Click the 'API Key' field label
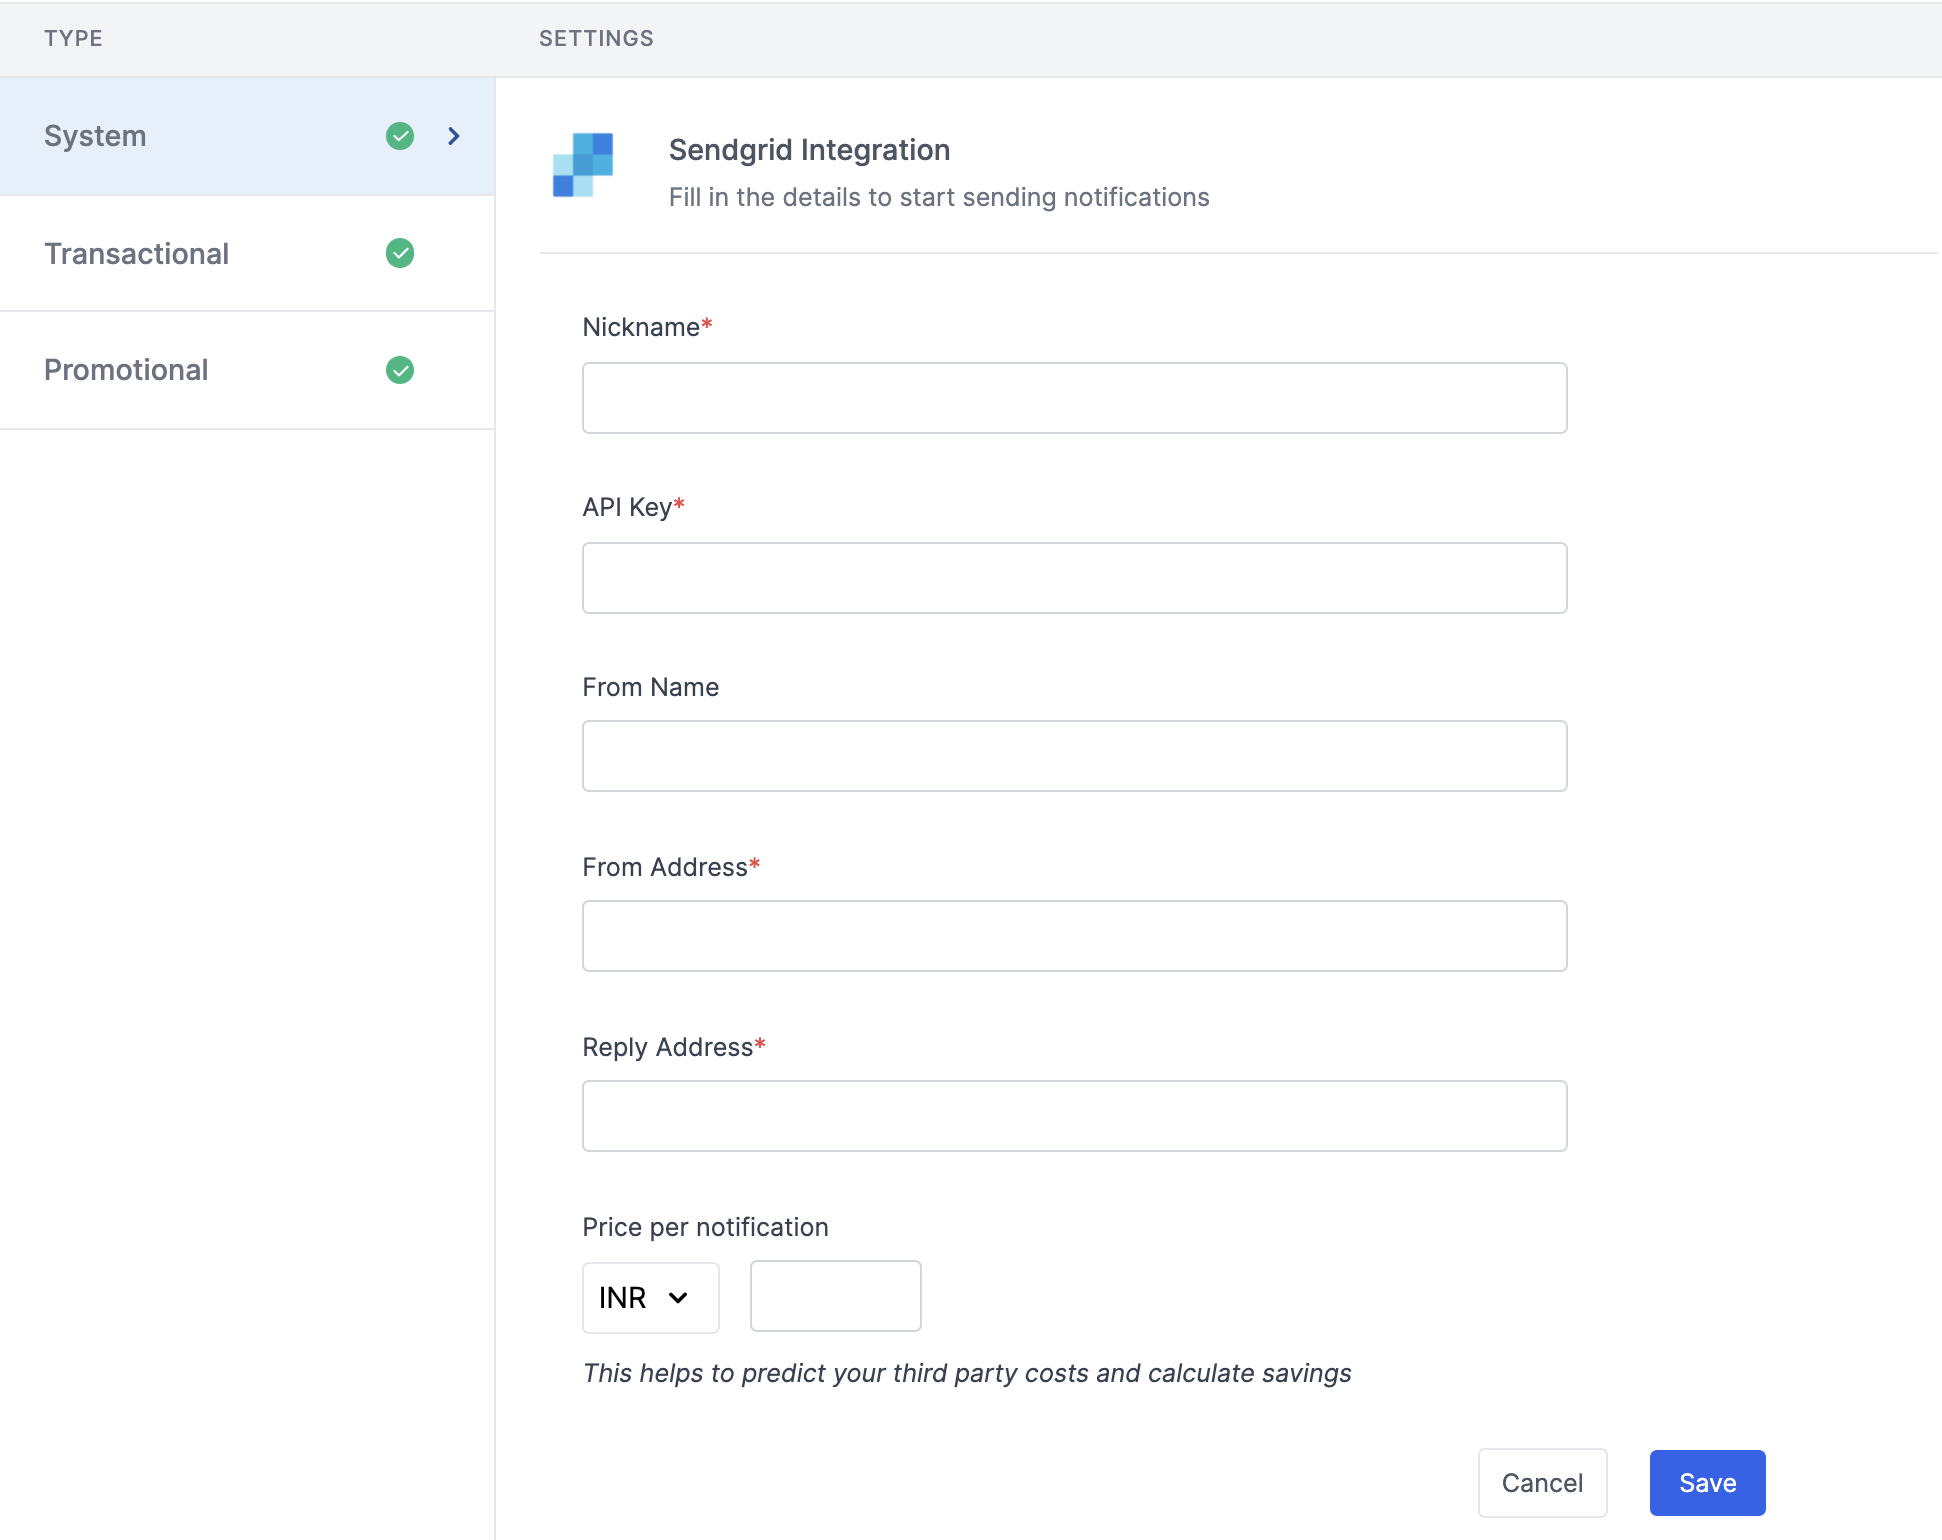 click(633, 507)
